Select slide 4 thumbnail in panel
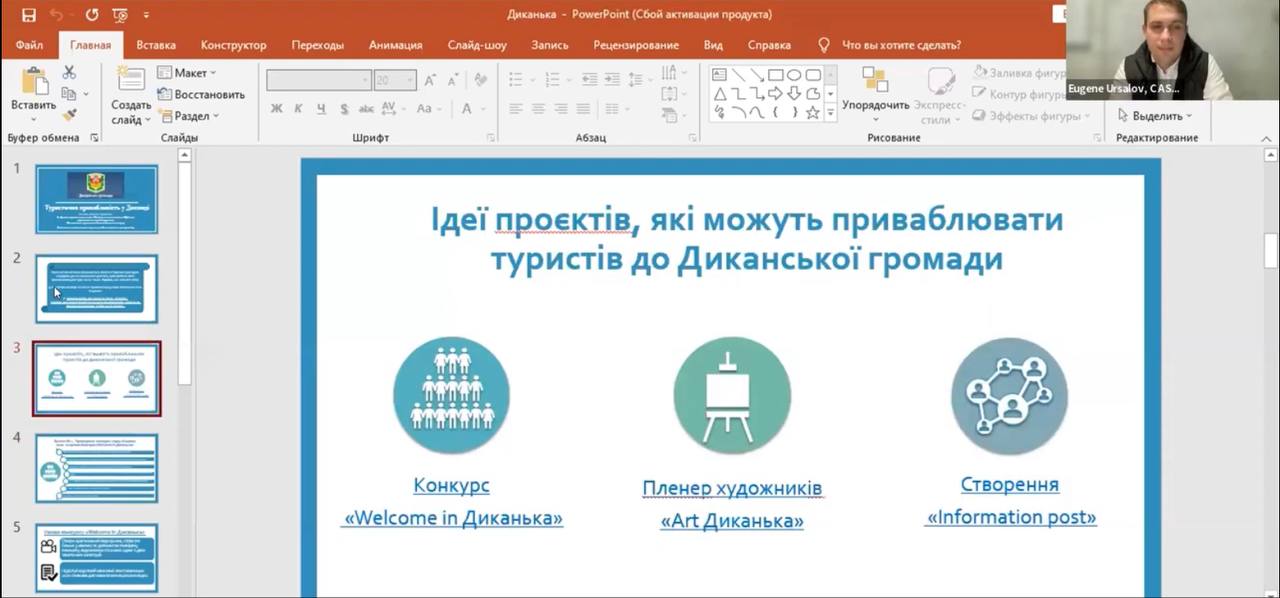1280x598 pixels. click(97, 468)
